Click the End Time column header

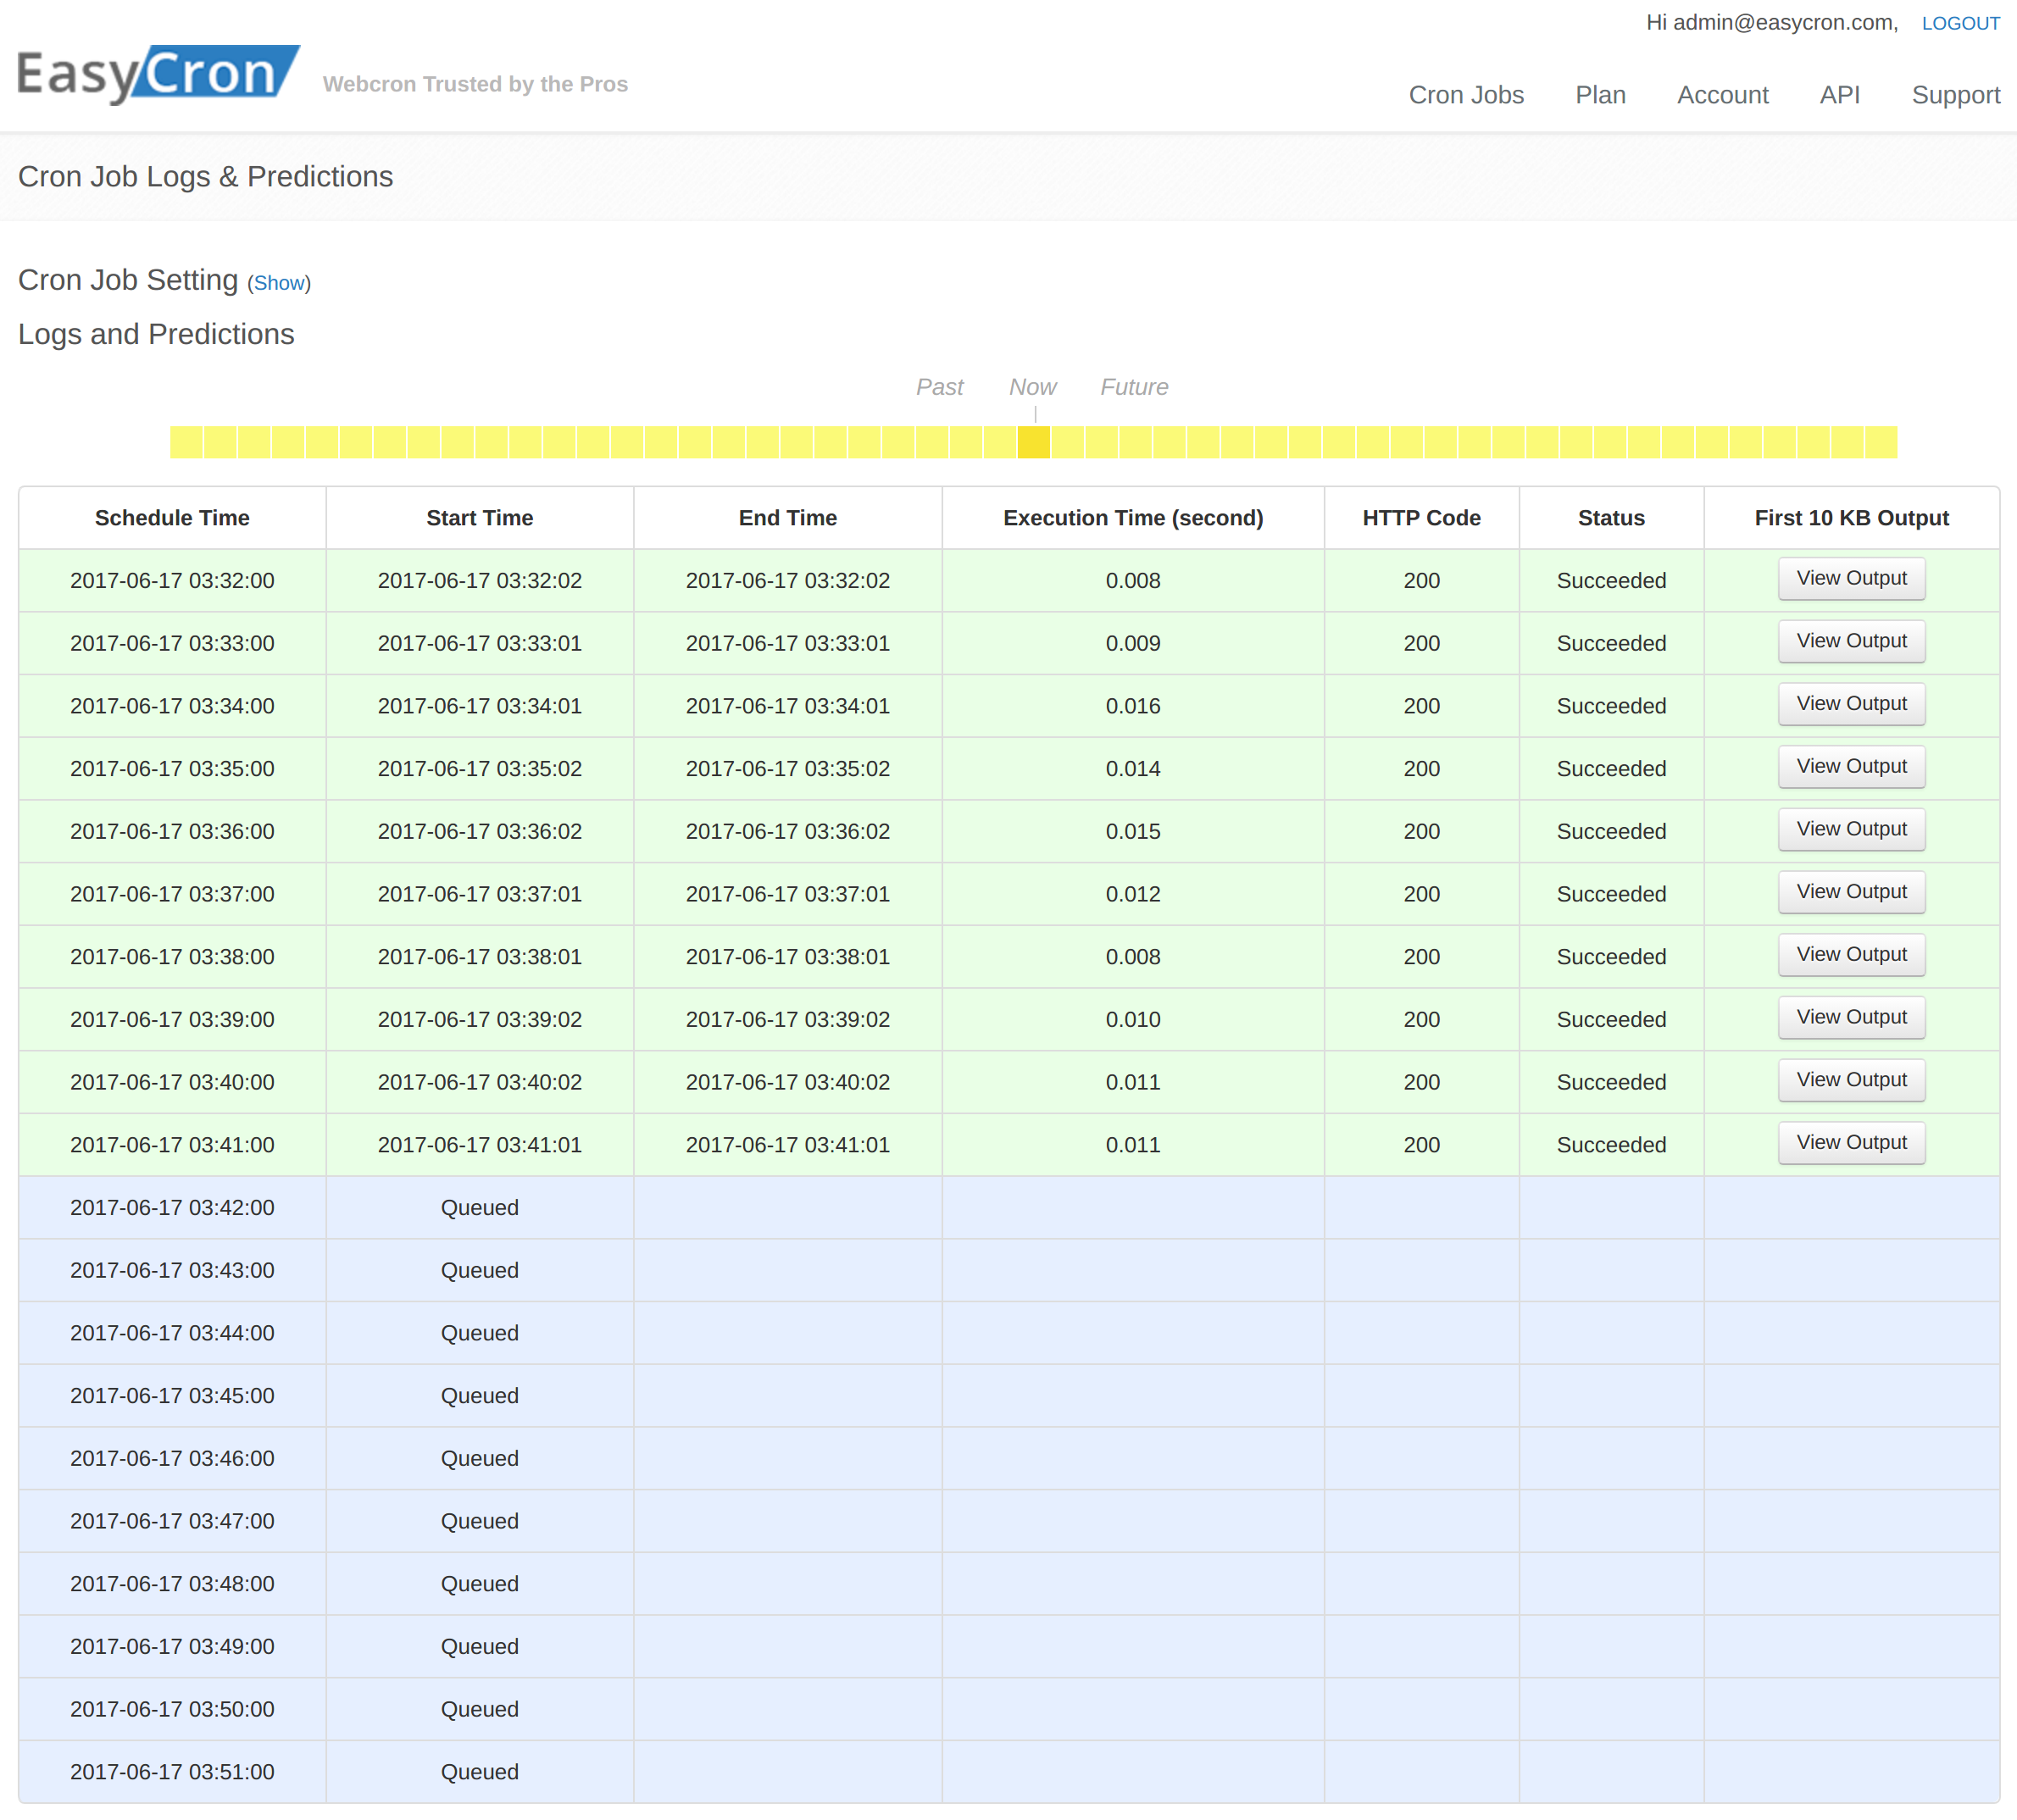point(788,518)
